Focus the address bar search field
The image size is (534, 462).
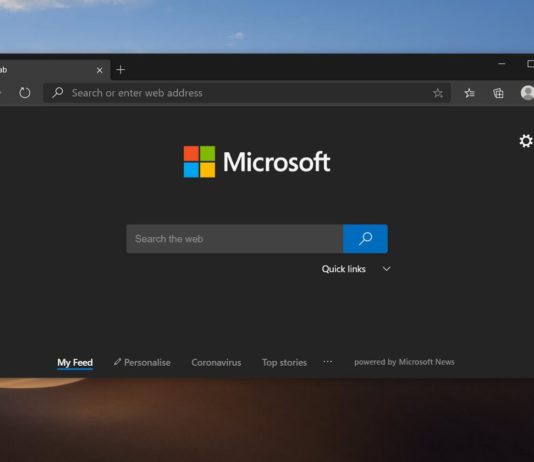coord(247,93)
